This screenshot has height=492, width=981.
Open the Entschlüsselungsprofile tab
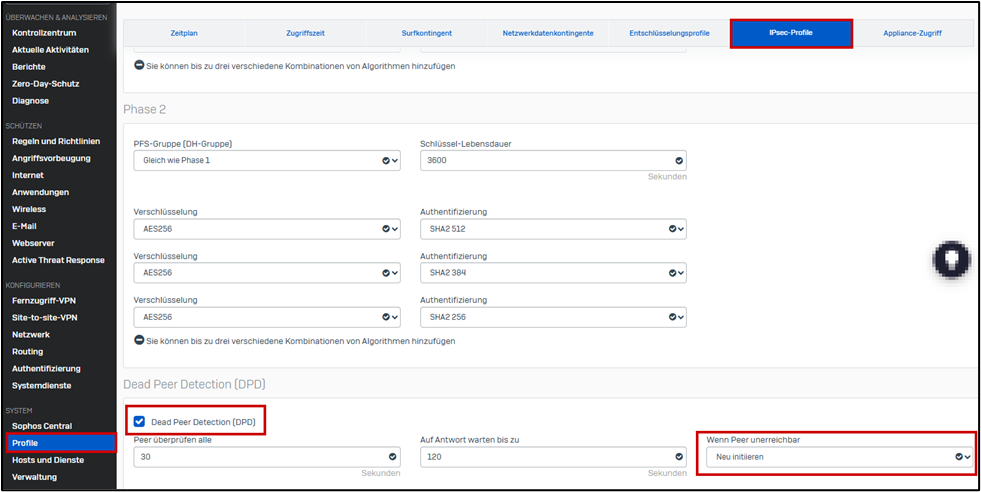pyautogui.click(x=669, y=33)
